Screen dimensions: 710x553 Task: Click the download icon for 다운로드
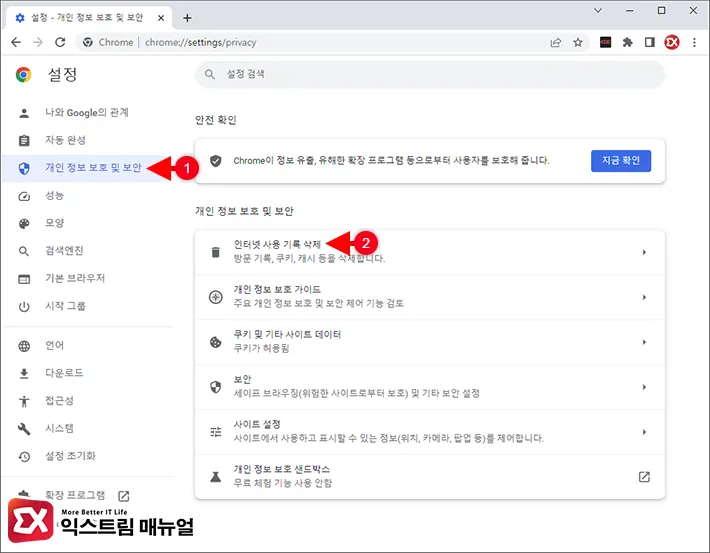[x=24, y=374]
